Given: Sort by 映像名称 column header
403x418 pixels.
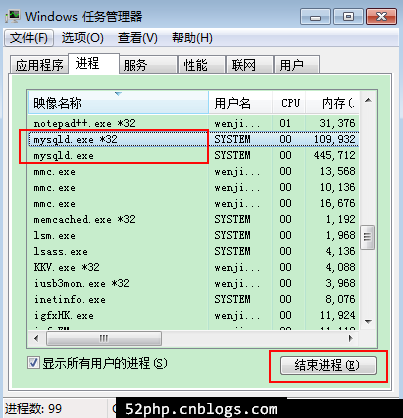Looking at the screenshot, I should tap(118, 103).
